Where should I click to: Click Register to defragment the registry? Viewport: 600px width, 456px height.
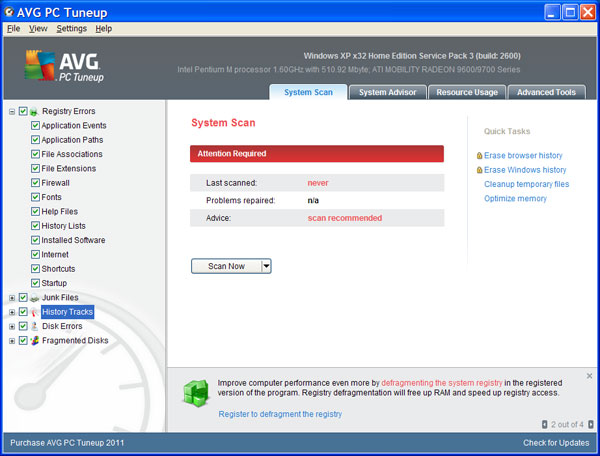click(x=280, y=414)
